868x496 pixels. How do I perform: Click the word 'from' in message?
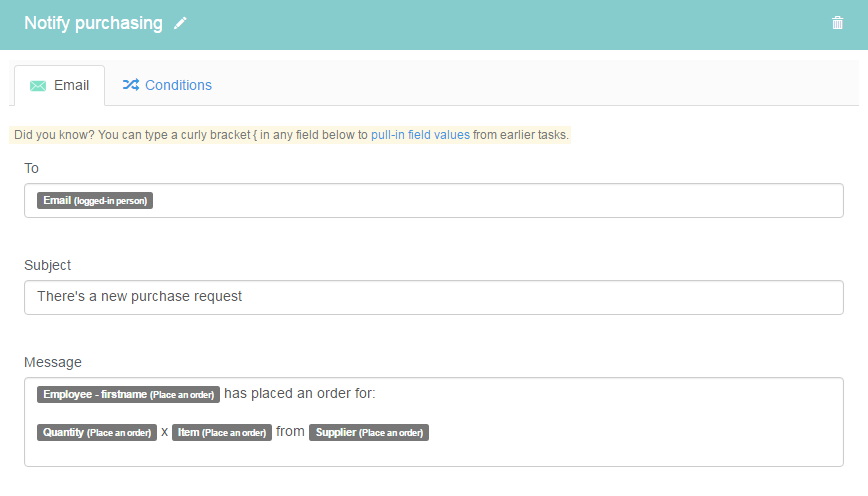coord(290,432)
